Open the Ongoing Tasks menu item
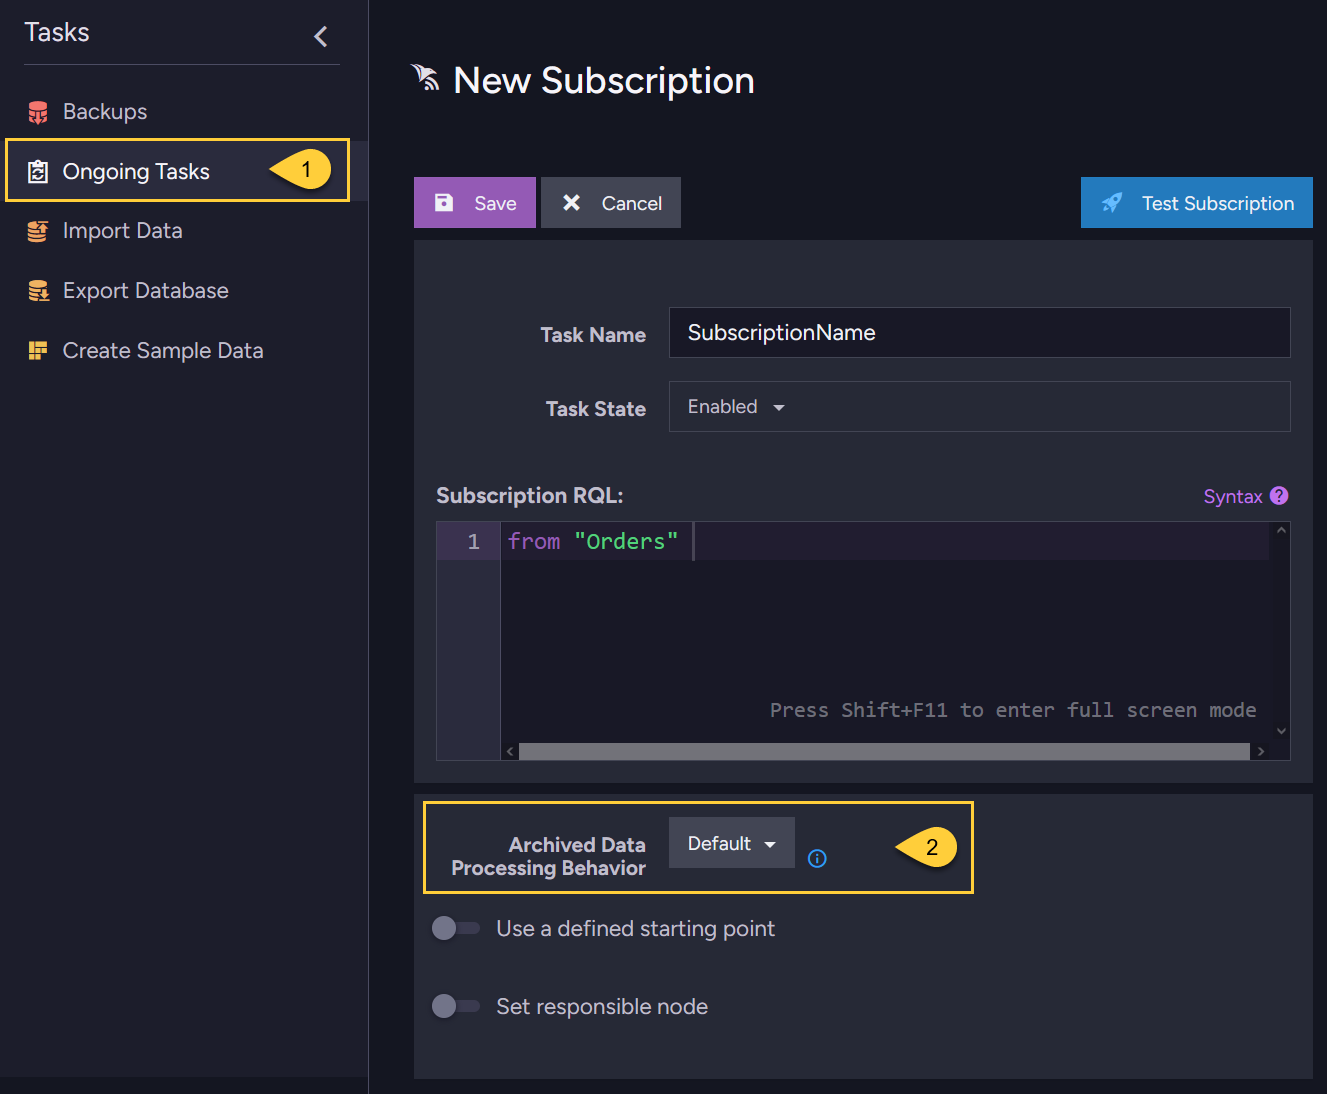Viewport: 1327px width, 1094px height. (x=186, y=171)
